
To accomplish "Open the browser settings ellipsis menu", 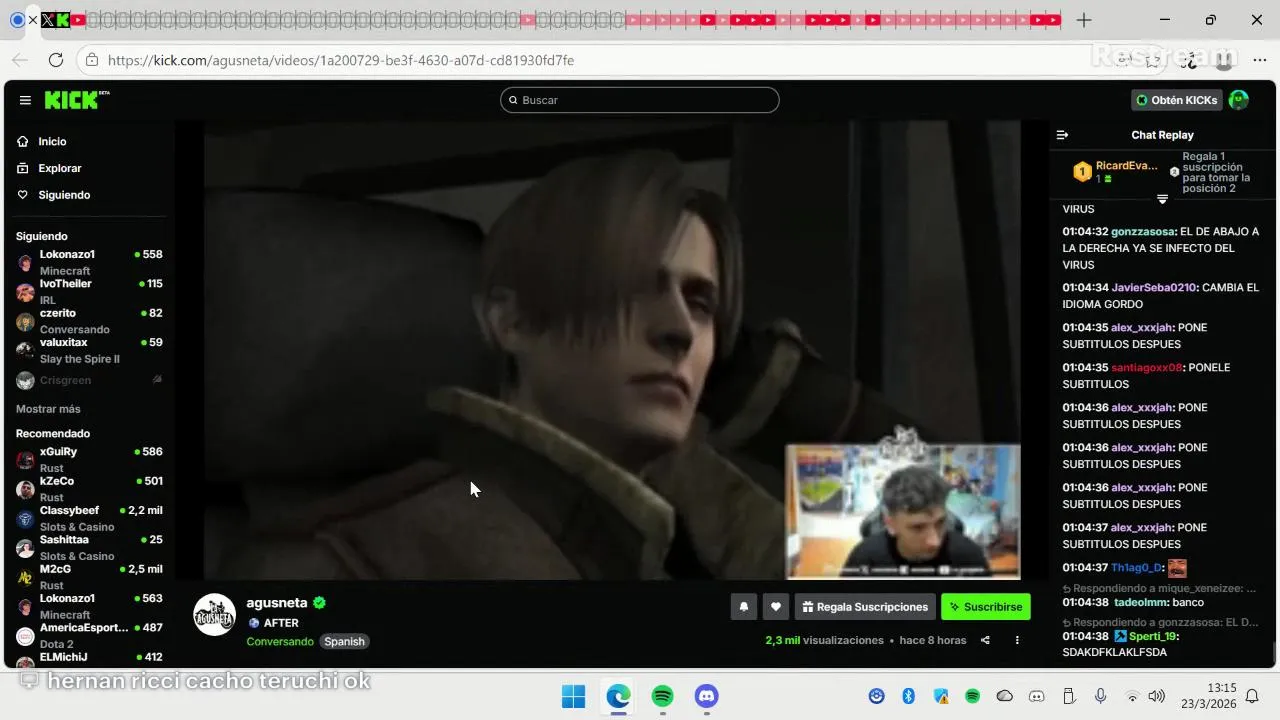I will point(1259,60).
